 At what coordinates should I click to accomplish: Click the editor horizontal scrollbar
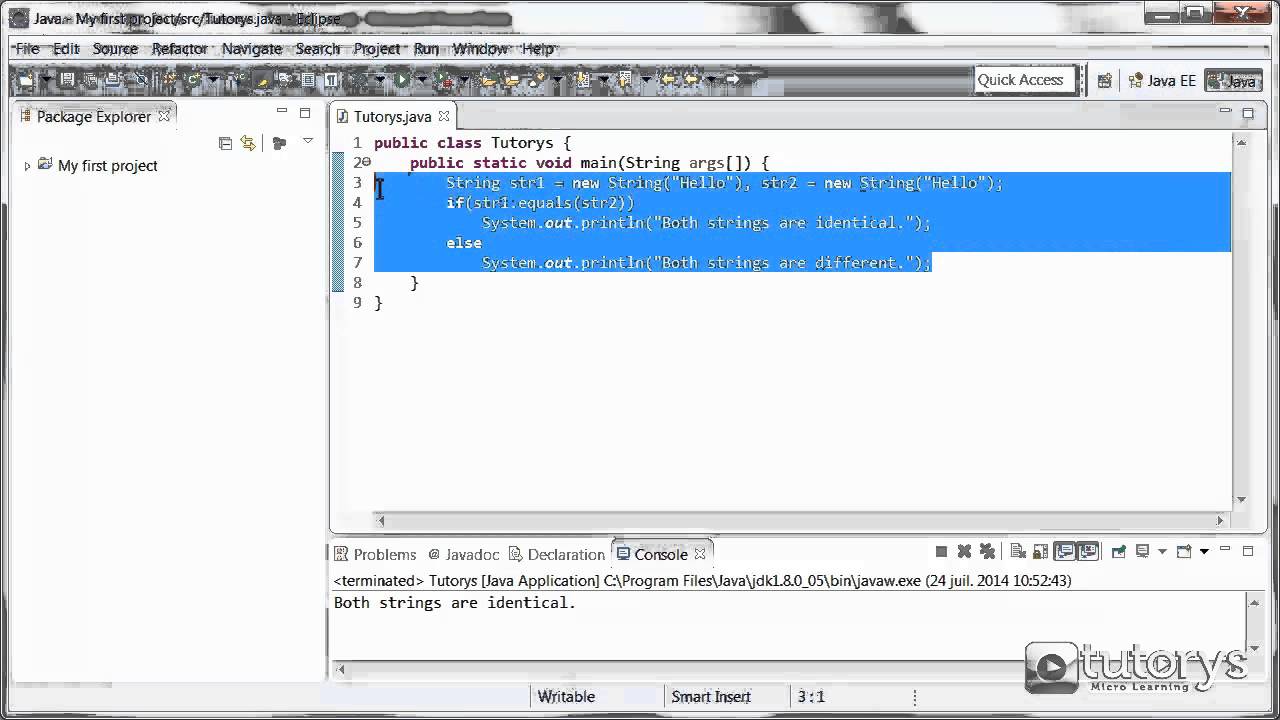point(800,520)
